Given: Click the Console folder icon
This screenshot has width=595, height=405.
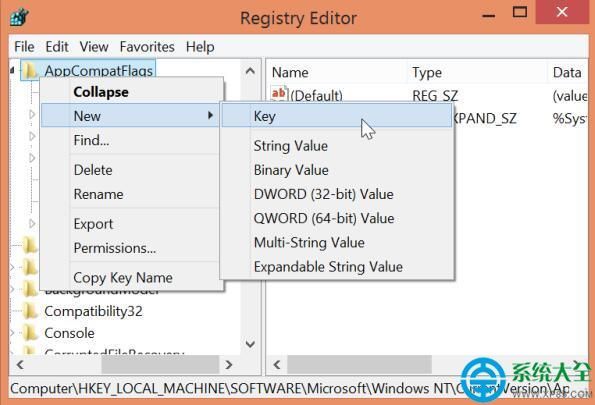Looking at the screenshot, I should point(30,333).
